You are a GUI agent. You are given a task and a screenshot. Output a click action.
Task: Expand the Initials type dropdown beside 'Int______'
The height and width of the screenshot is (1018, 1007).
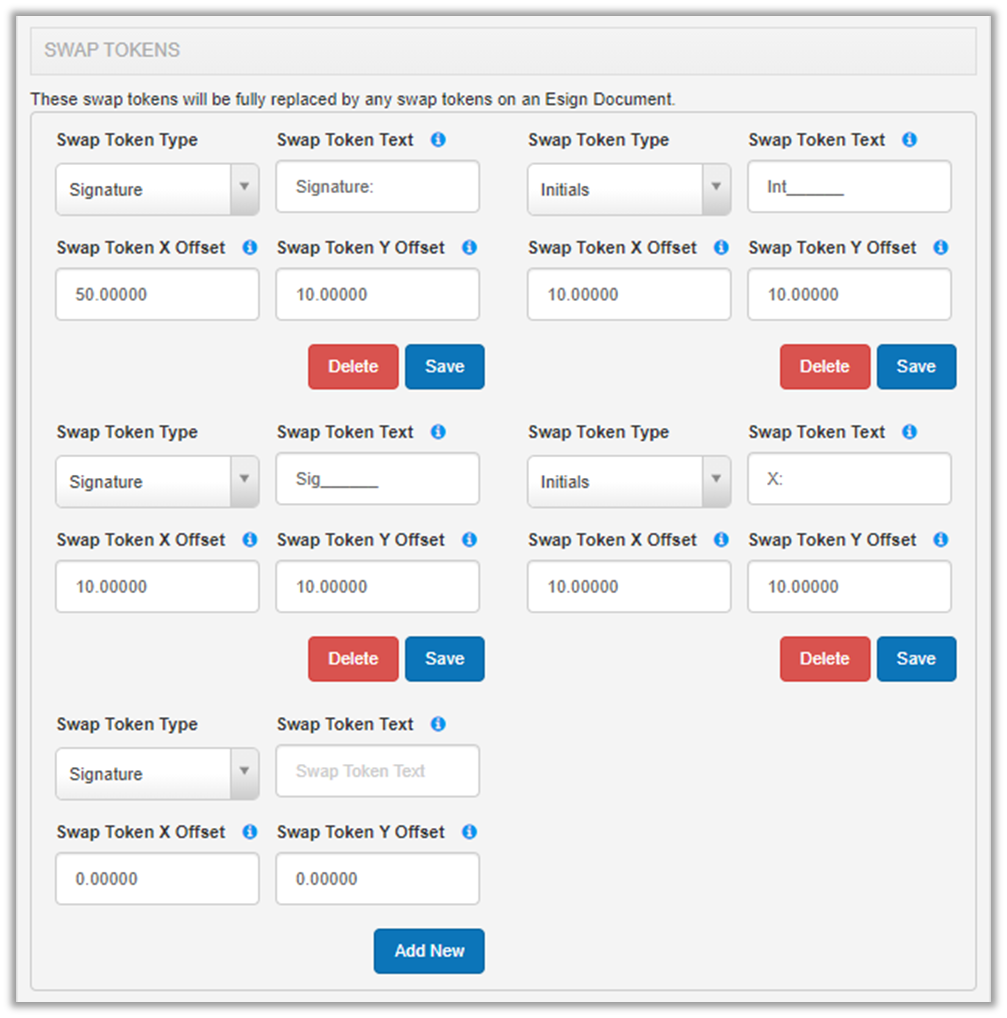pos(629,190)
